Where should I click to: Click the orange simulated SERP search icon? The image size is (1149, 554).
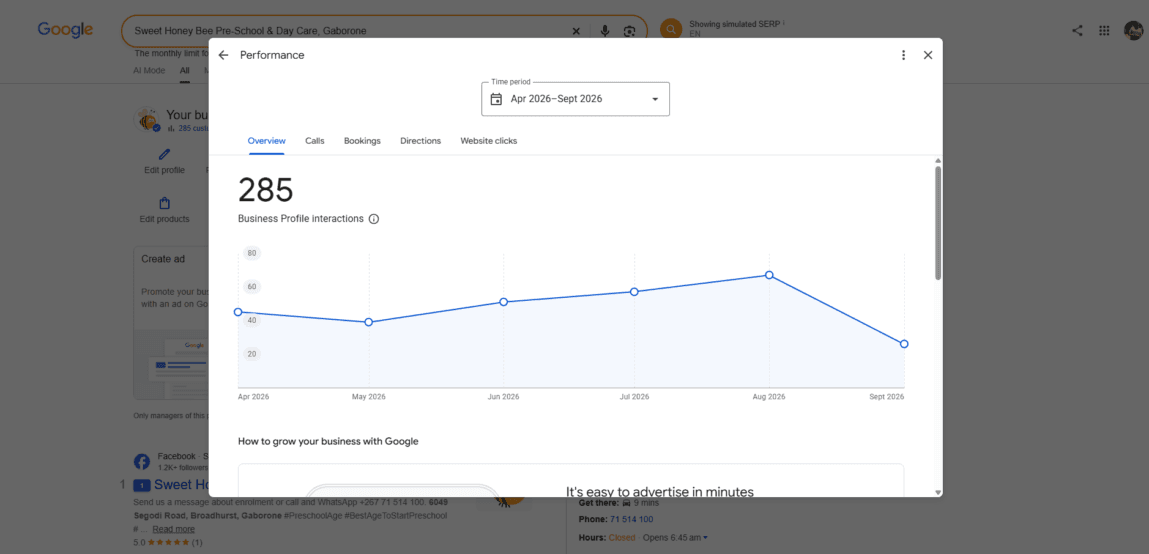(671, 29)
